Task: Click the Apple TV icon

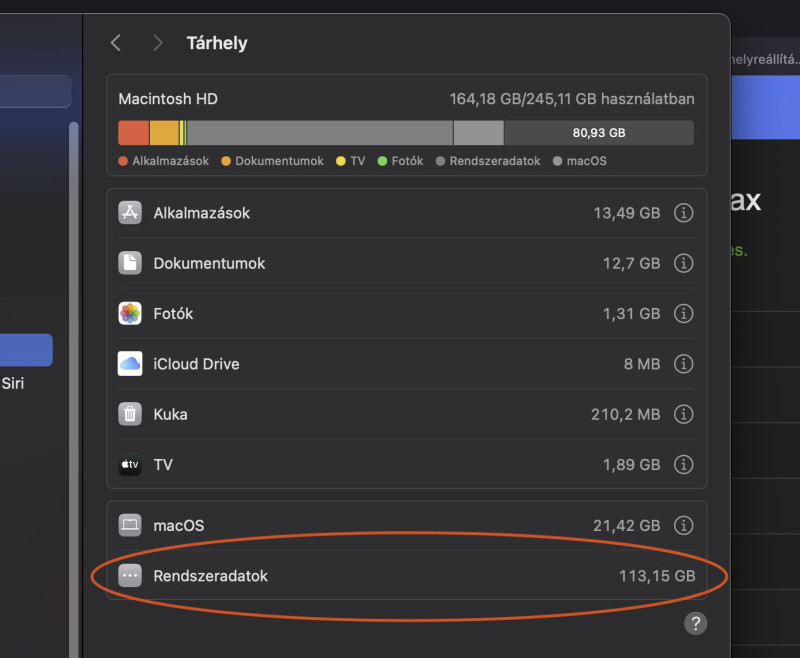Action: (x=130, y=465)
